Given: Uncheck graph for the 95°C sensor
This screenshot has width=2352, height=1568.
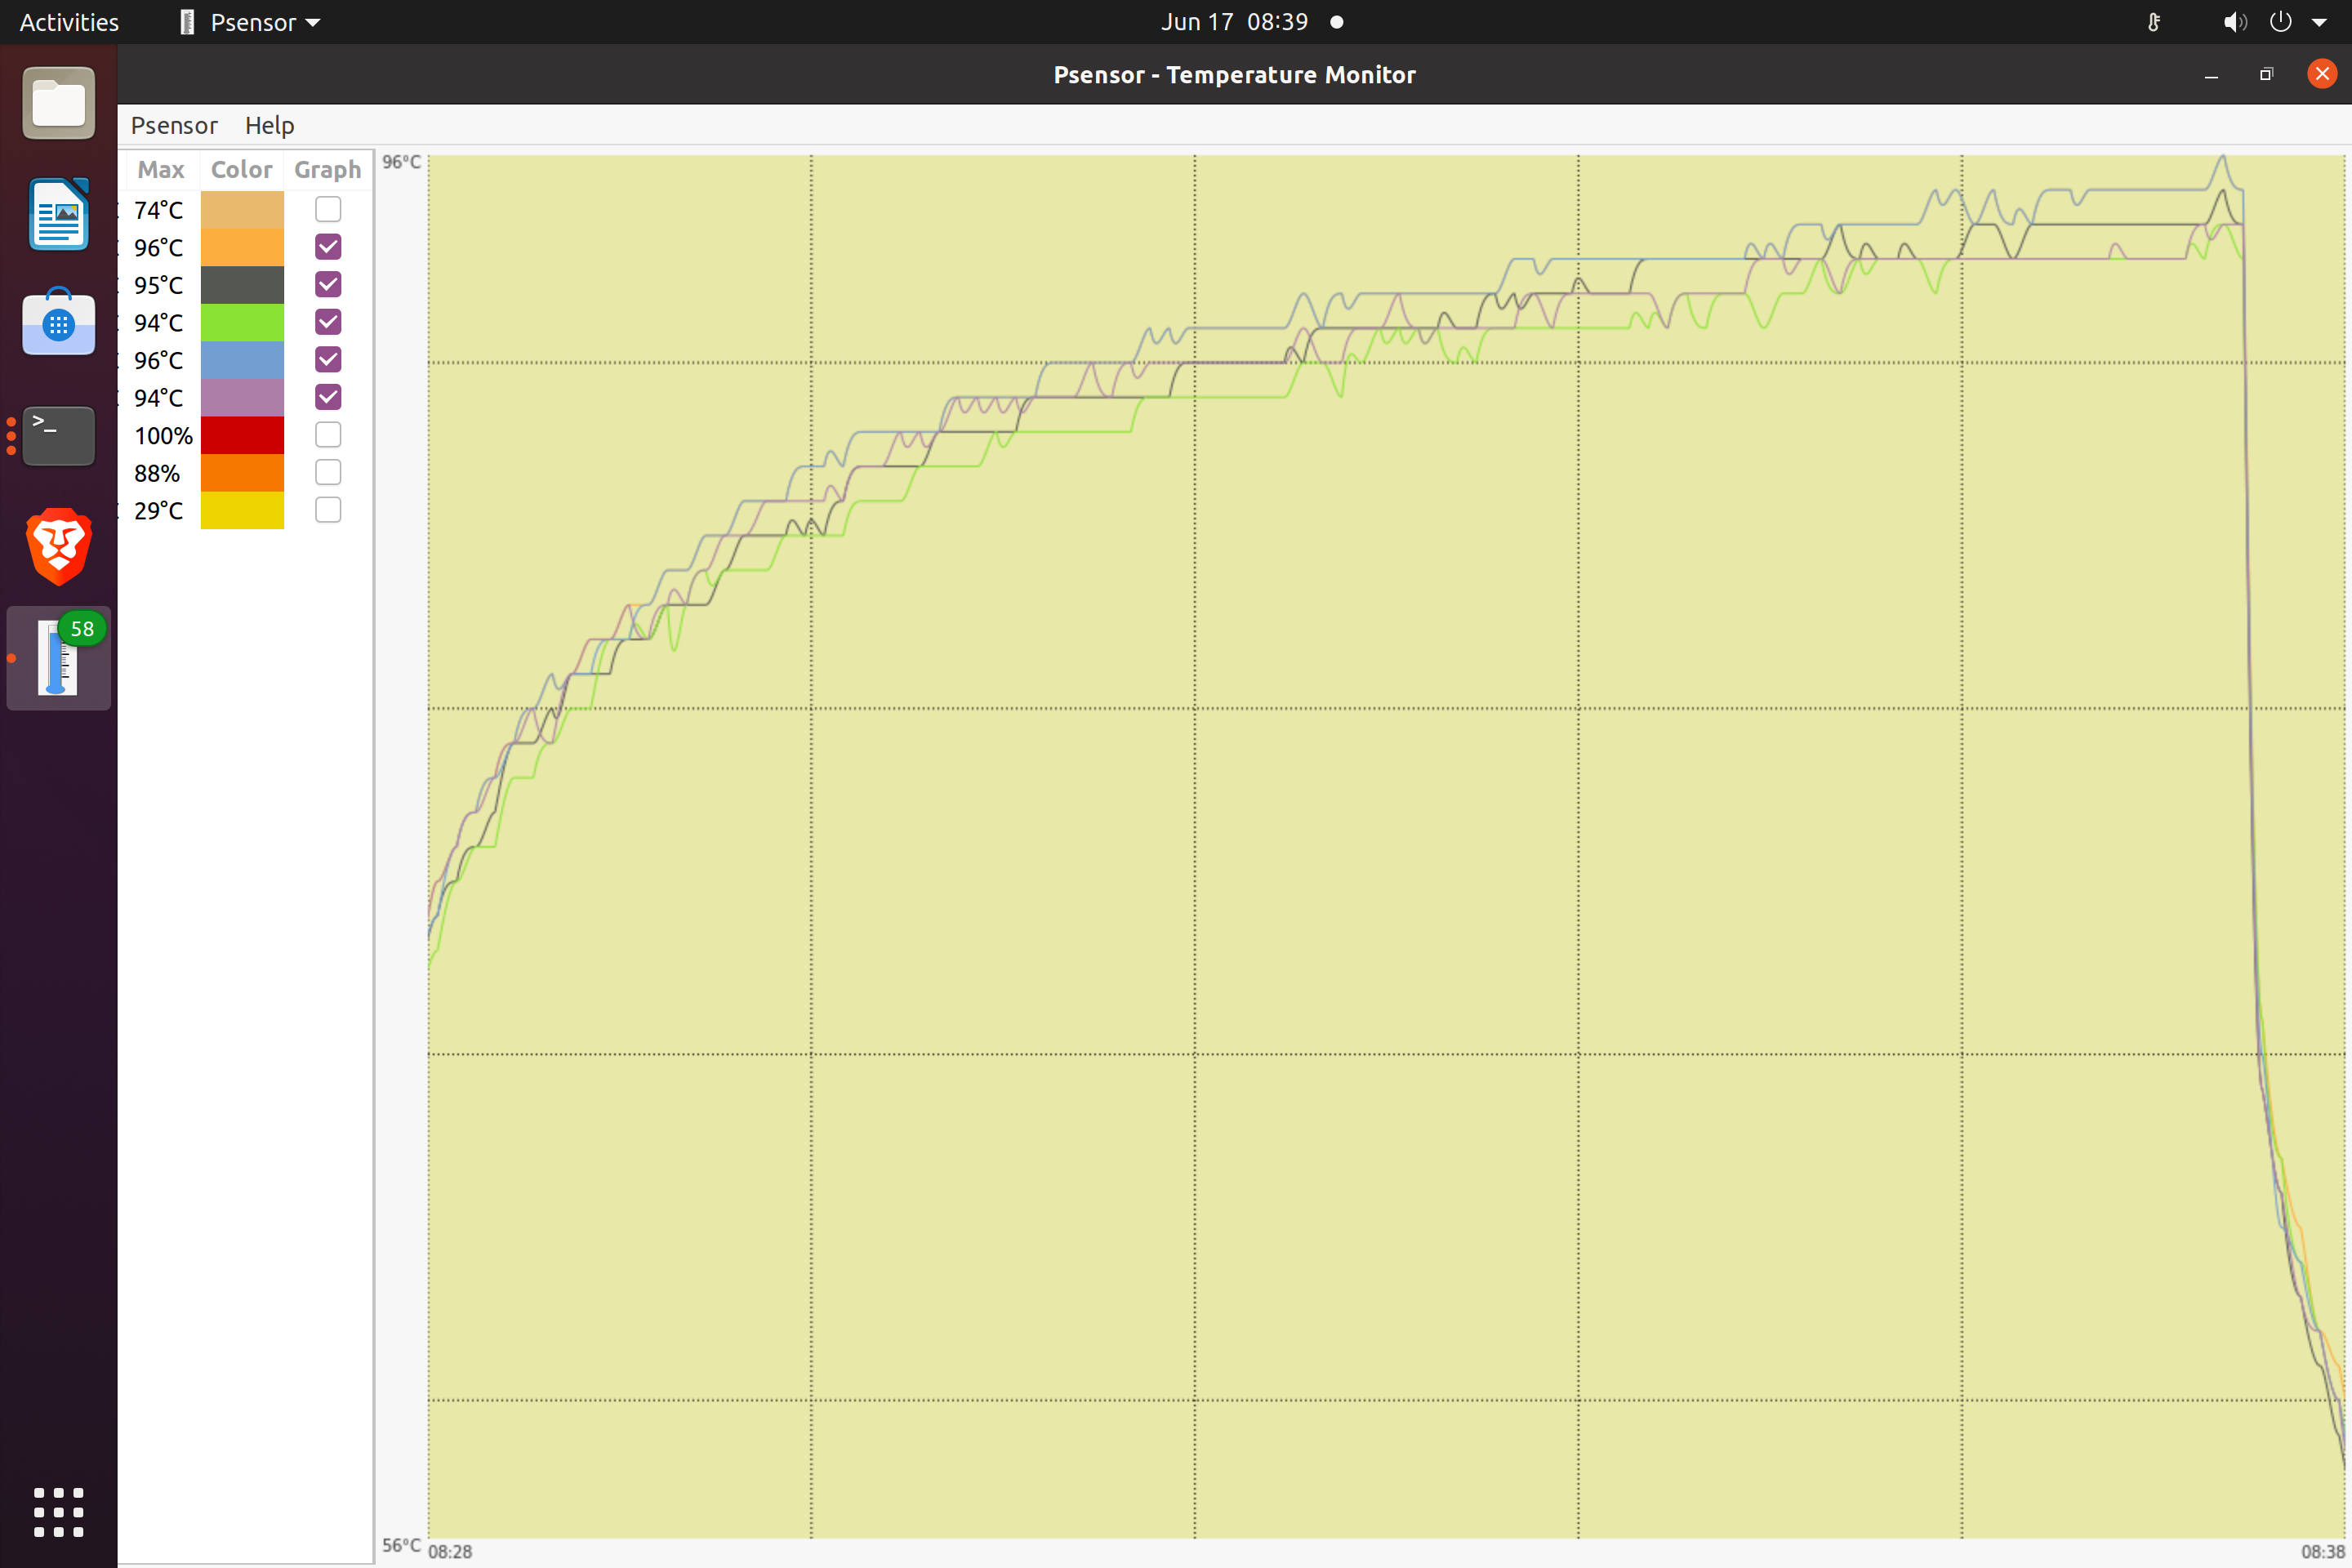Looking at the screenshot, I should tap(328, 284).
